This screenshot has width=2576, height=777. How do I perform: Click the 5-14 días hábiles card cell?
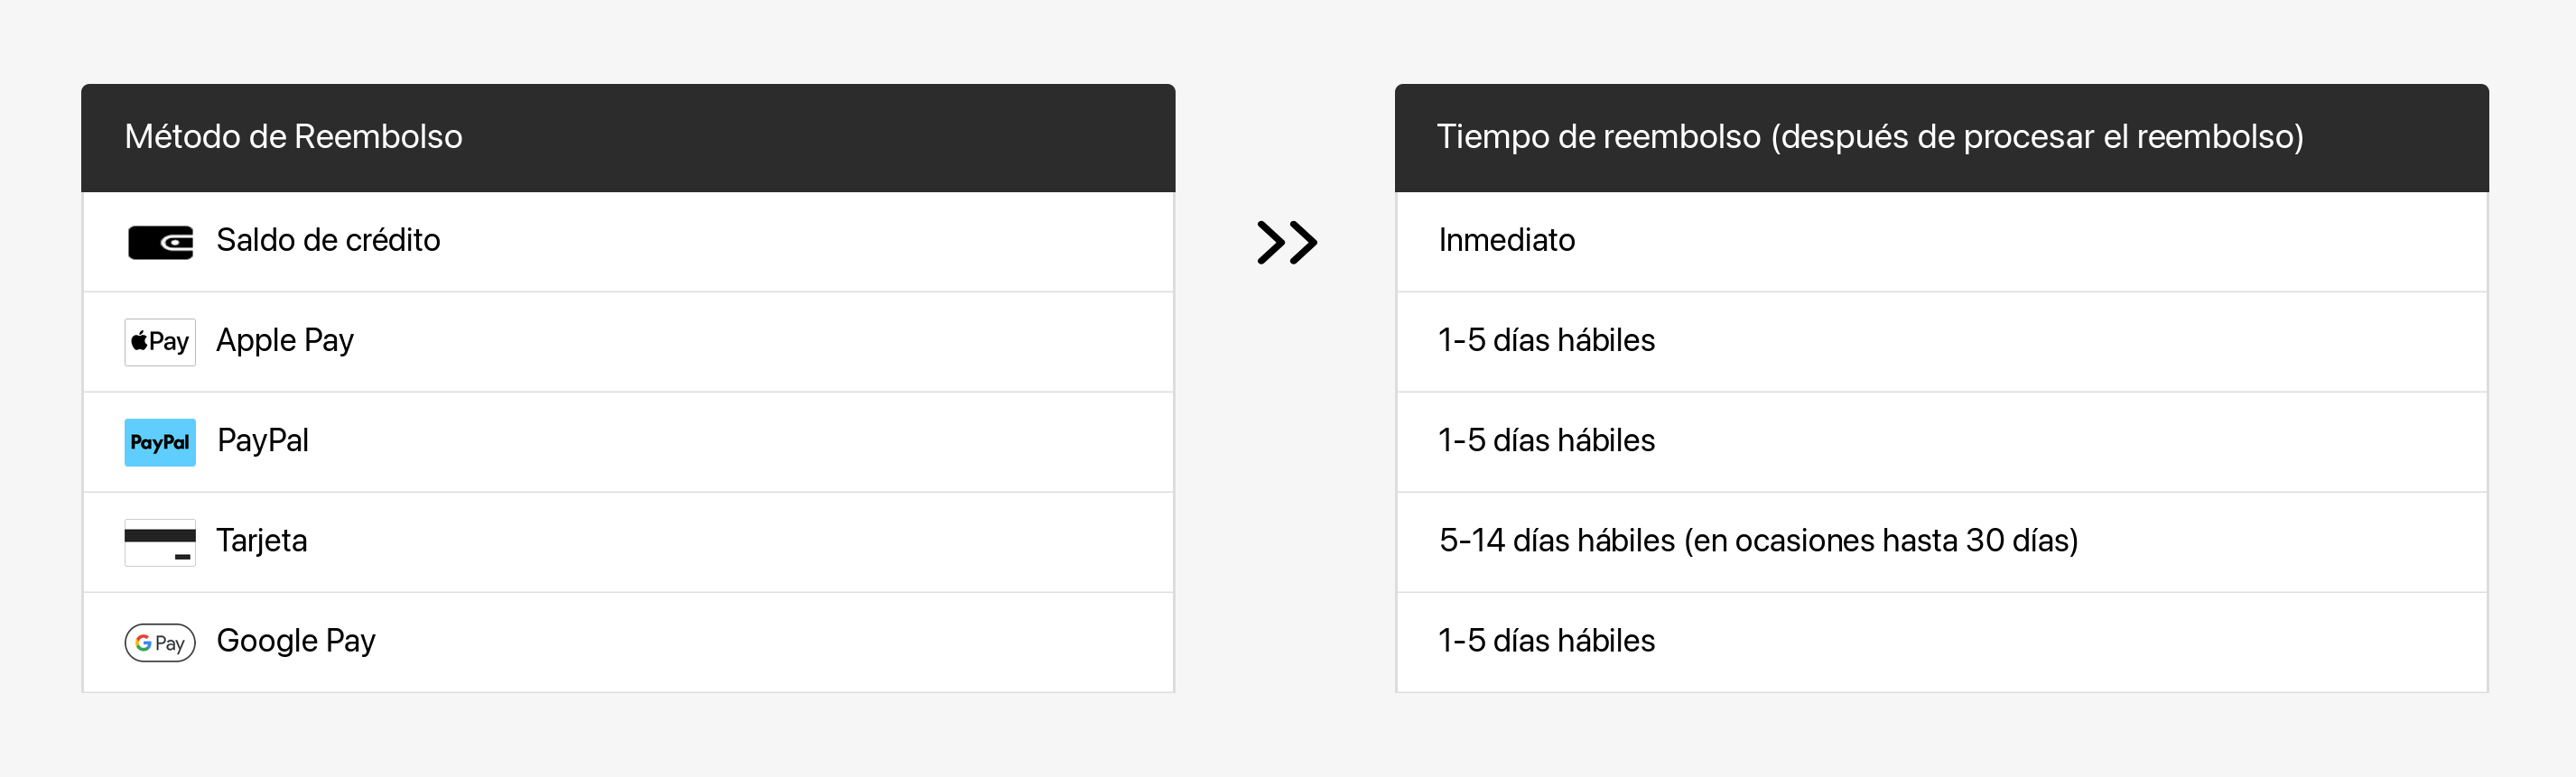click(1758, 541)
